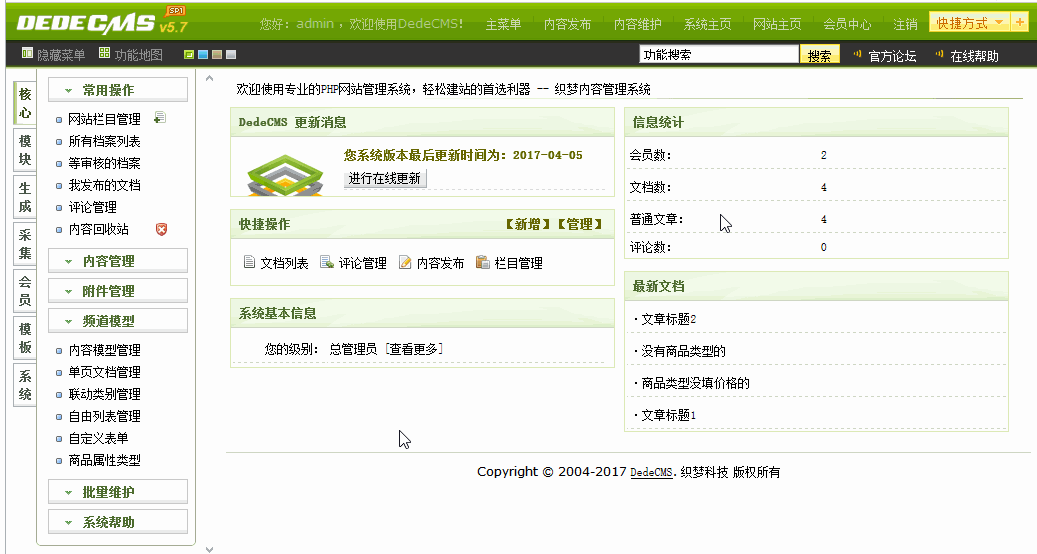This screenshot has height=554, width=1037.
Task: Toggle the 隐藏菜单 sidebar option
Action: click(x=53, y=55)
